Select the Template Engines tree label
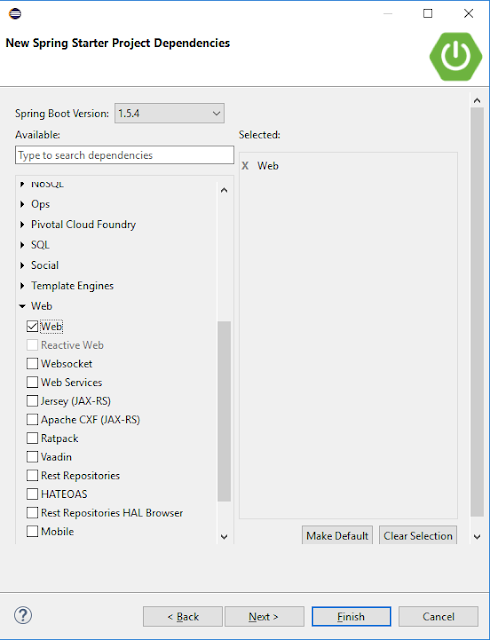490x640 pixels. [x=72, y=286]
